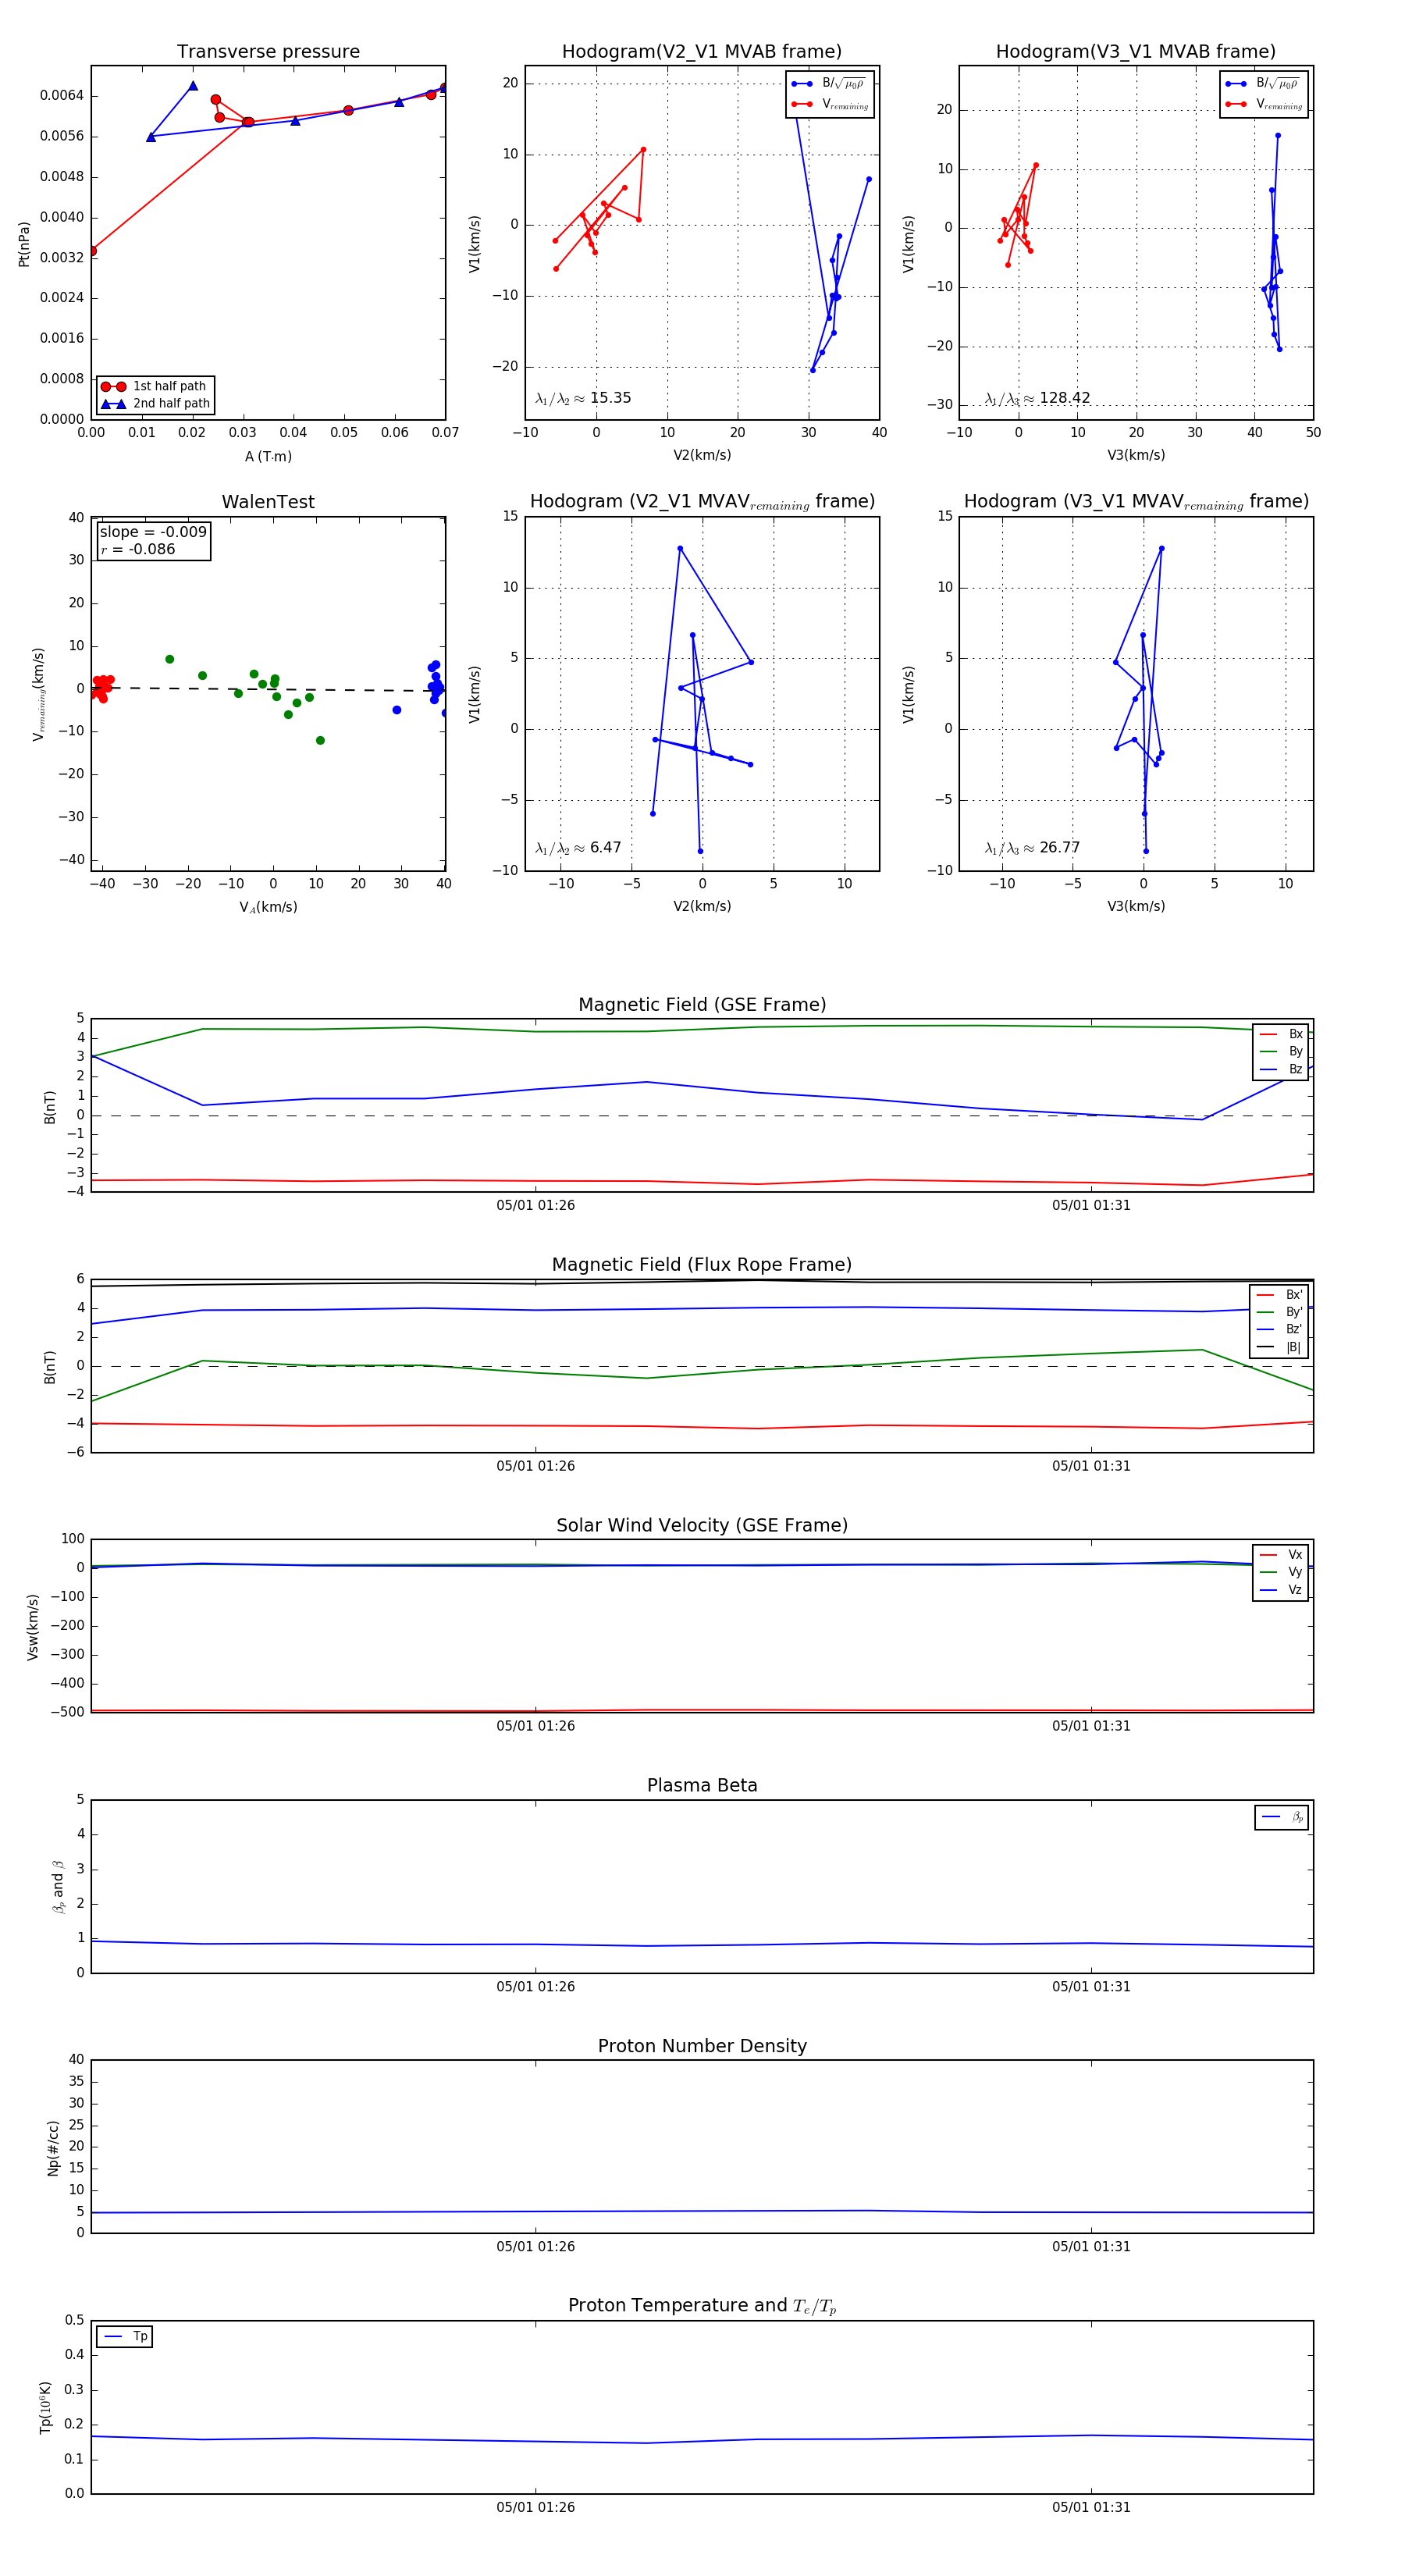Click the '2nd half path' legend entry
This screenshot has height=2576, width=1405.
click(155, 404)
